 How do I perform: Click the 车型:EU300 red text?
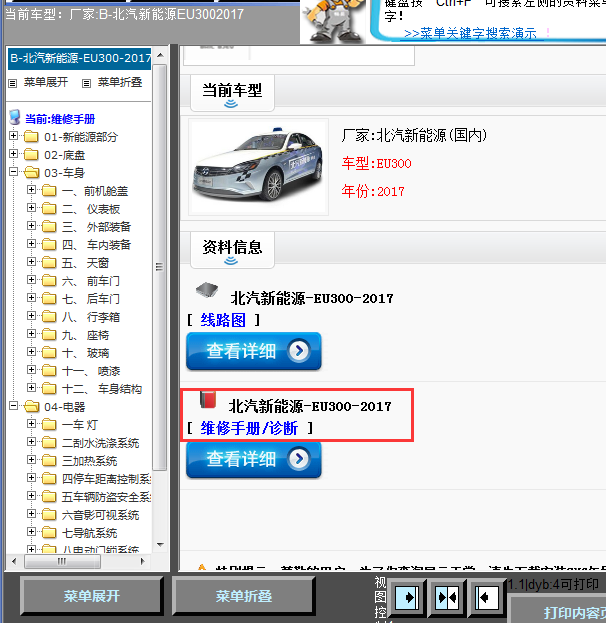click(x=376, y=163)
